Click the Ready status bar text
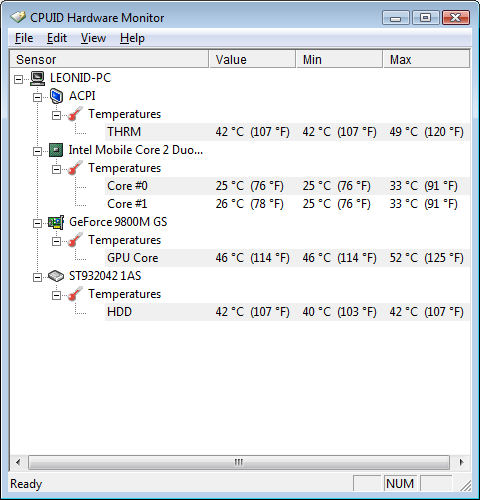Viewport: 480px width, 500px height. (26, 484)
